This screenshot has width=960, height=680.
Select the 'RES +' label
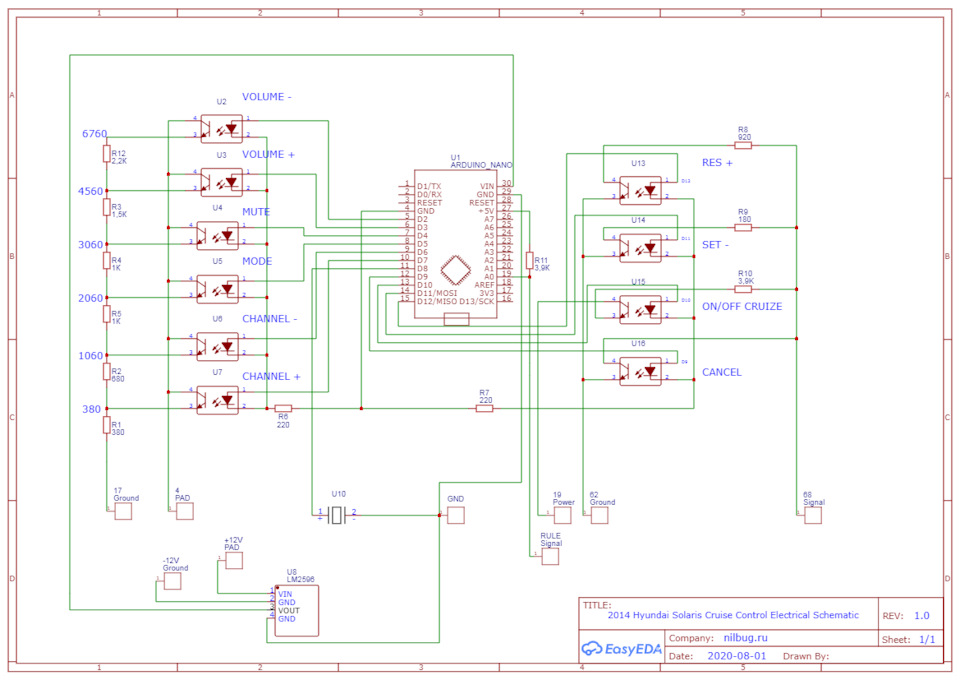(717, 163)
